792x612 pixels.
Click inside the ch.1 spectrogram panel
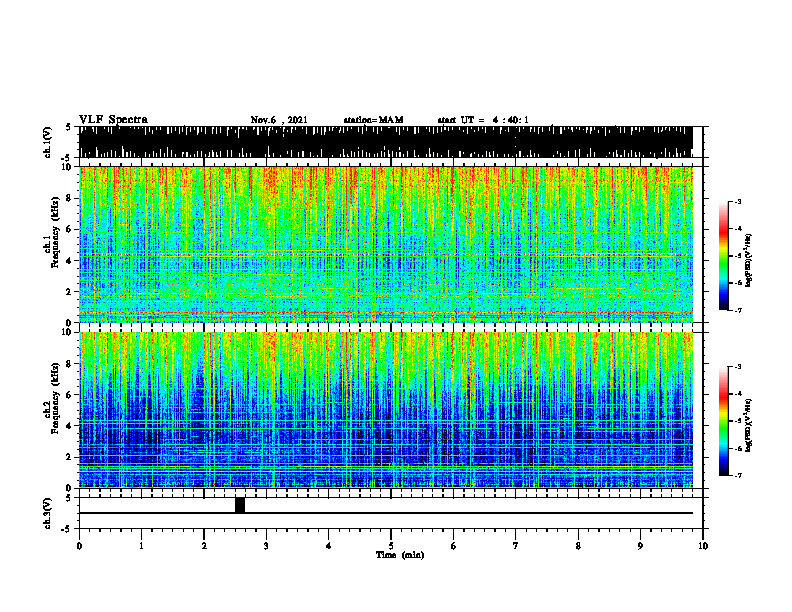pyautogui.click(x=385, y=244)
